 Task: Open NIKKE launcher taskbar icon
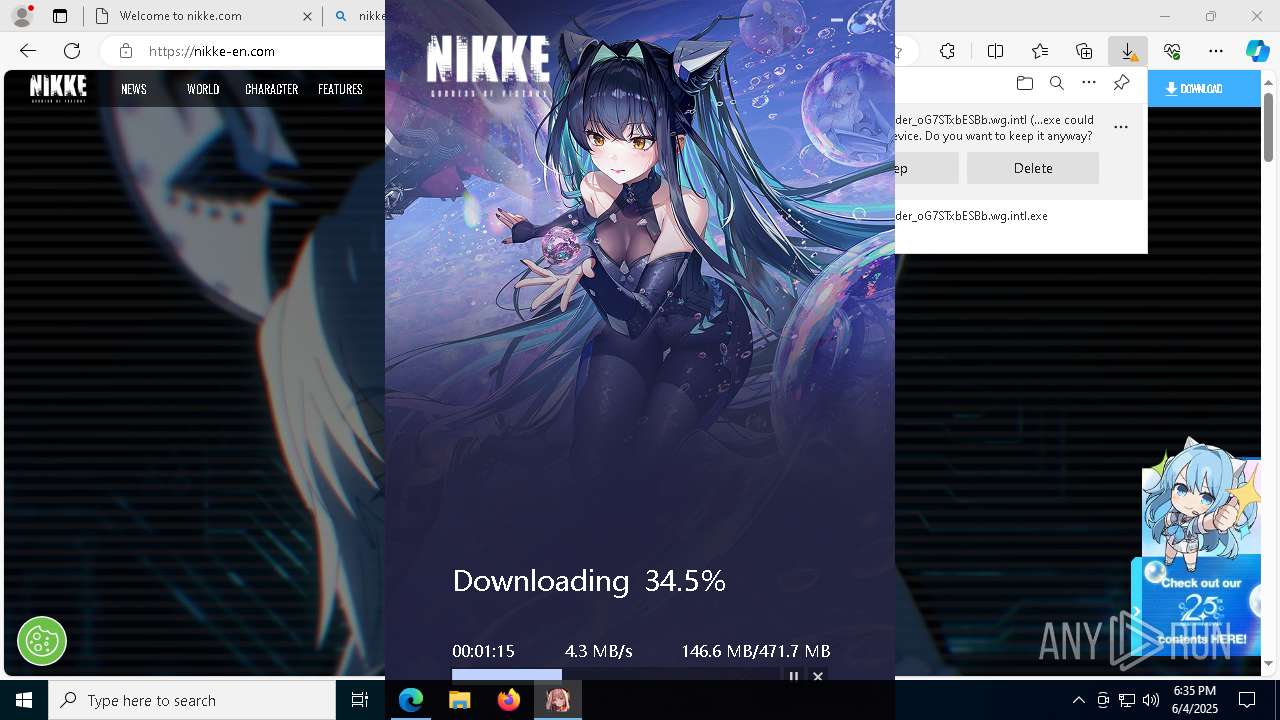558,700
